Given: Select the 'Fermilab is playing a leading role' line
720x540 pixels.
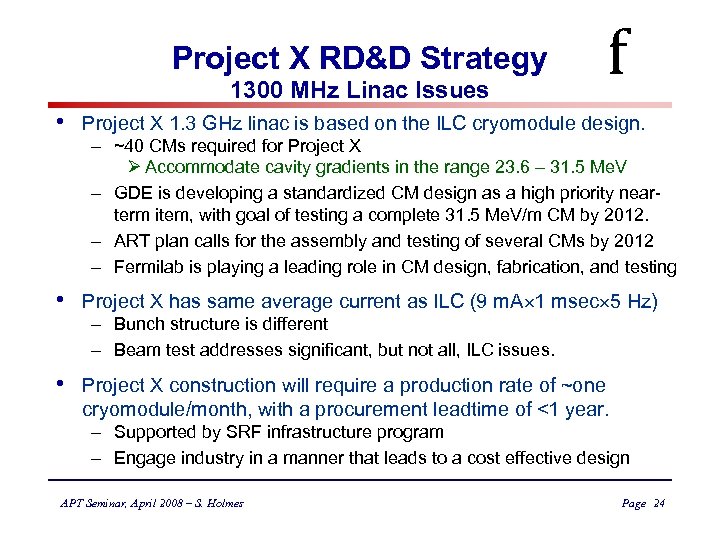Looking at the screenshot, I should click(395, 267).
